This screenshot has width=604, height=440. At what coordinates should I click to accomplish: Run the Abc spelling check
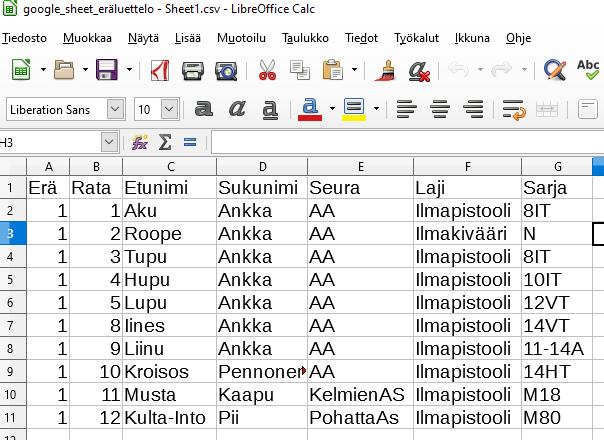(588, 70)
